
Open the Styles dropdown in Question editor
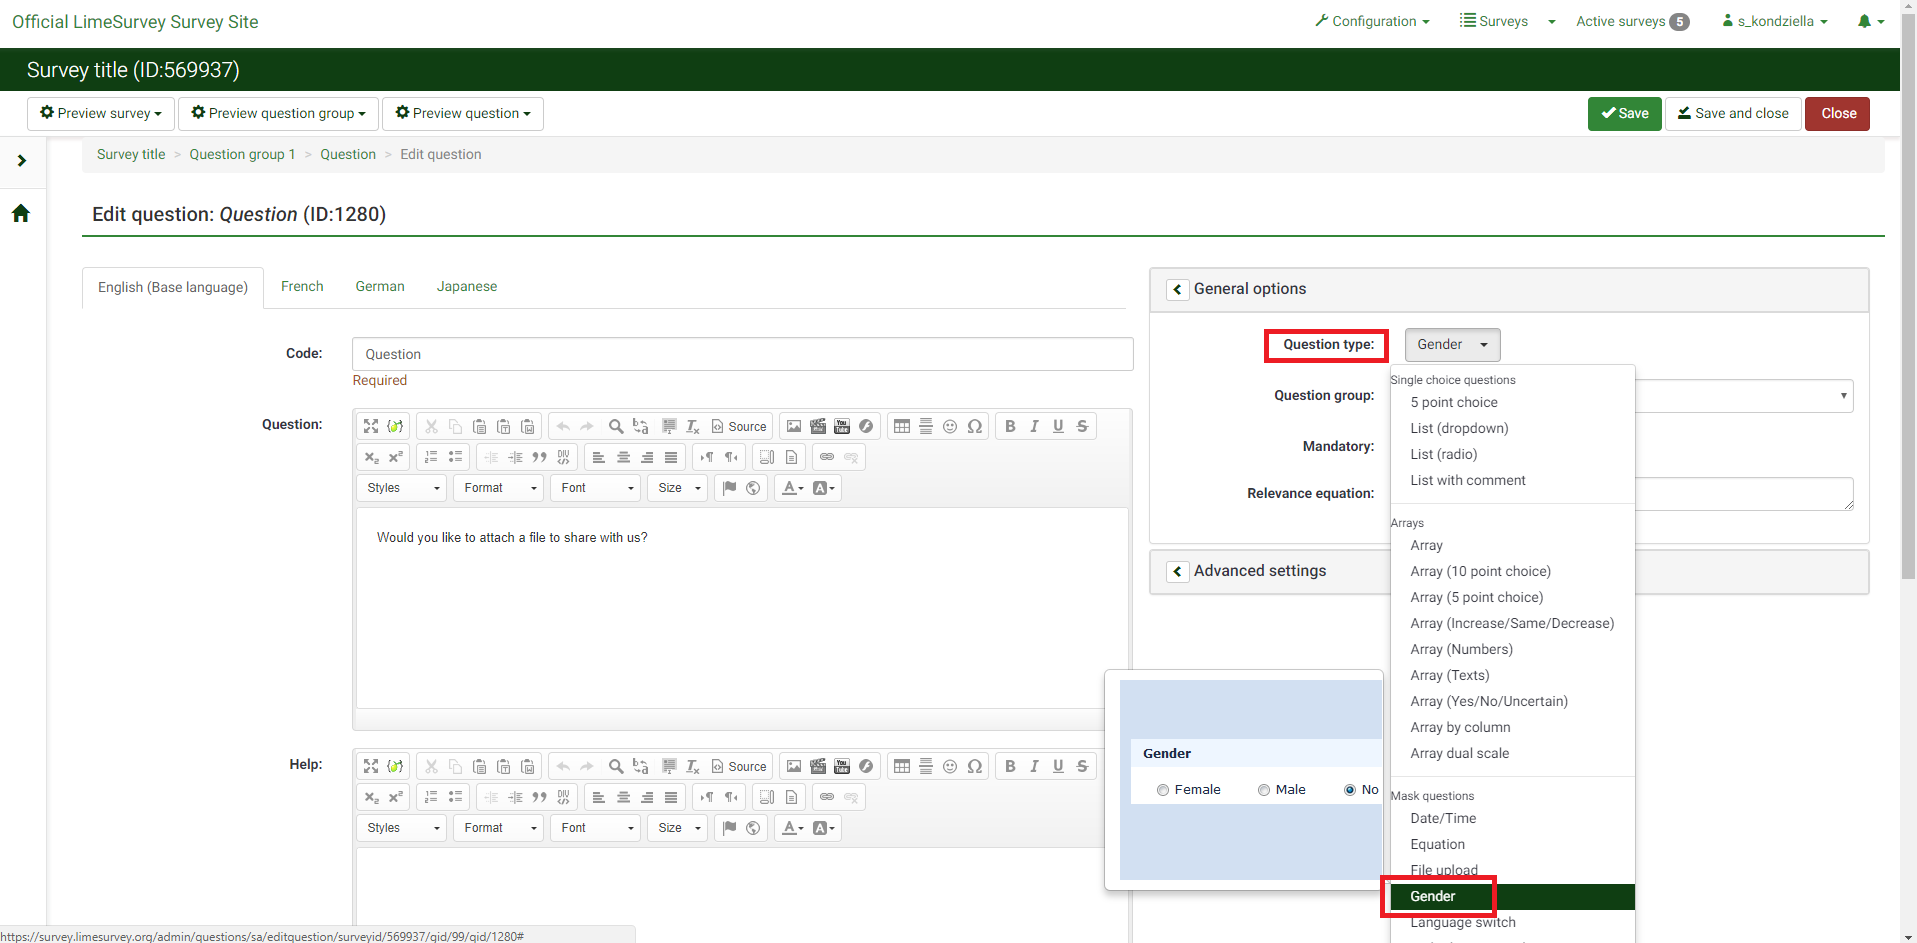(402, 488)
